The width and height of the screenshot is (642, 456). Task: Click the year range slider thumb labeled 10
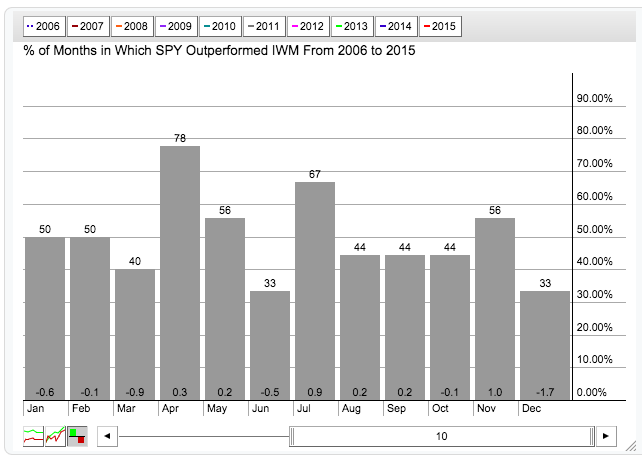click(x=442, y=436)
